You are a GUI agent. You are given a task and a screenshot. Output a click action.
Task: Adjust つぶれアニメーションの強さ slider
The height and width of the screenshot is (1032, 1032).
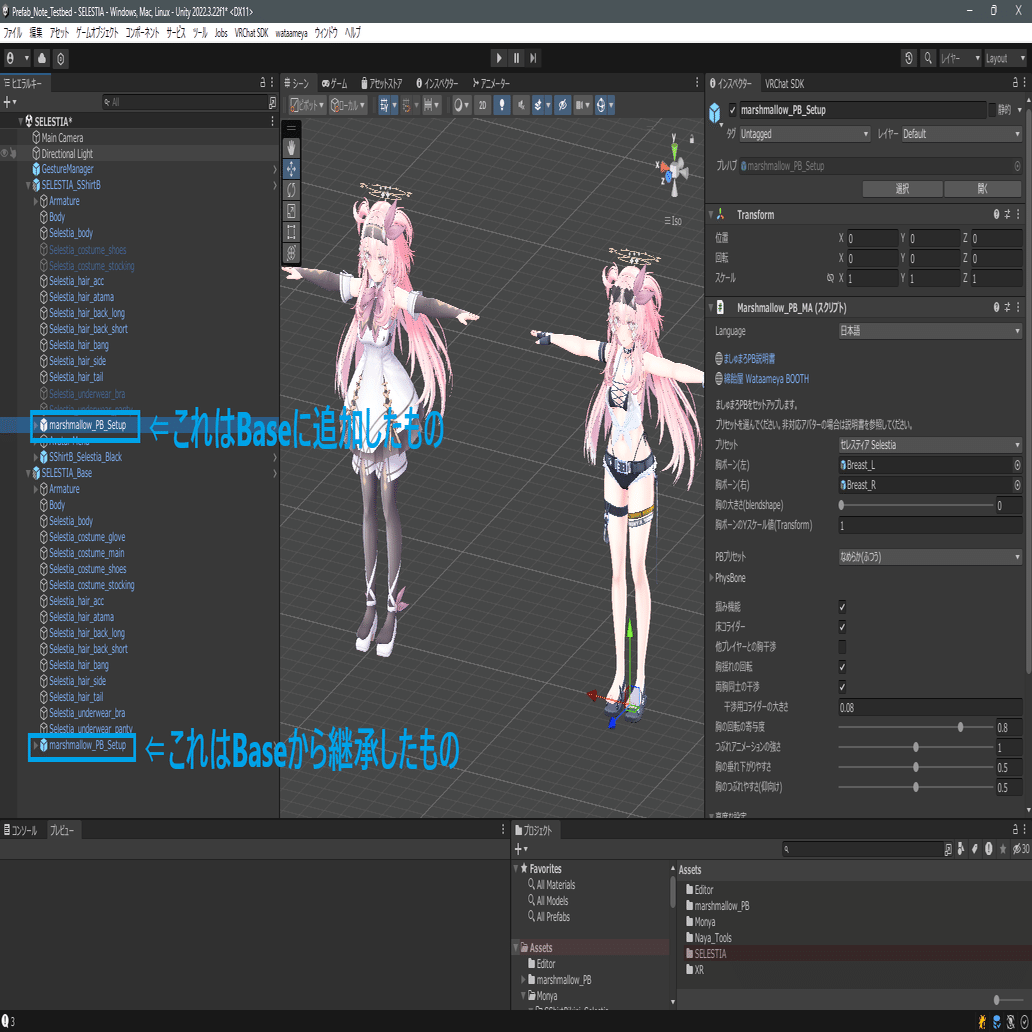point(916,747)
